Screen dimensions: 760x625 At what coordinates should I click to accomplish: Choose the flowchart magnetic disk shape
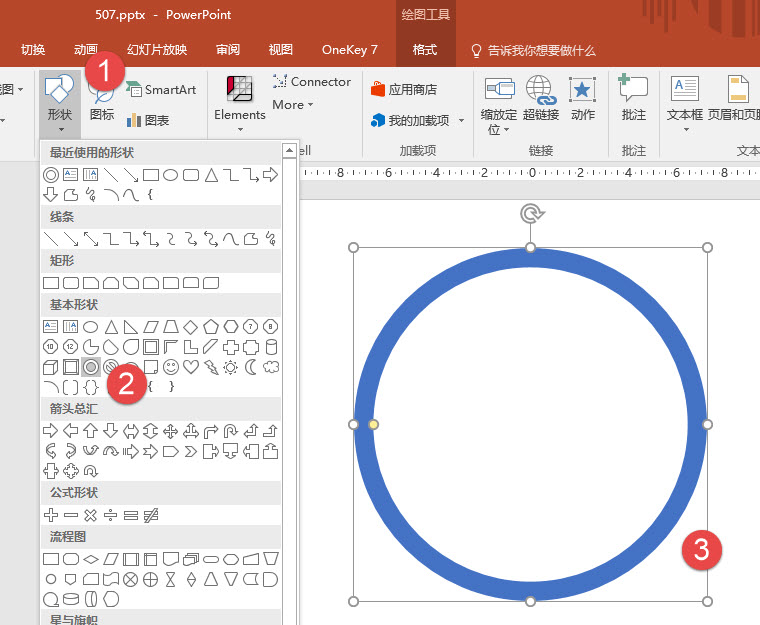pyautogui.click(x=71, y=599)
